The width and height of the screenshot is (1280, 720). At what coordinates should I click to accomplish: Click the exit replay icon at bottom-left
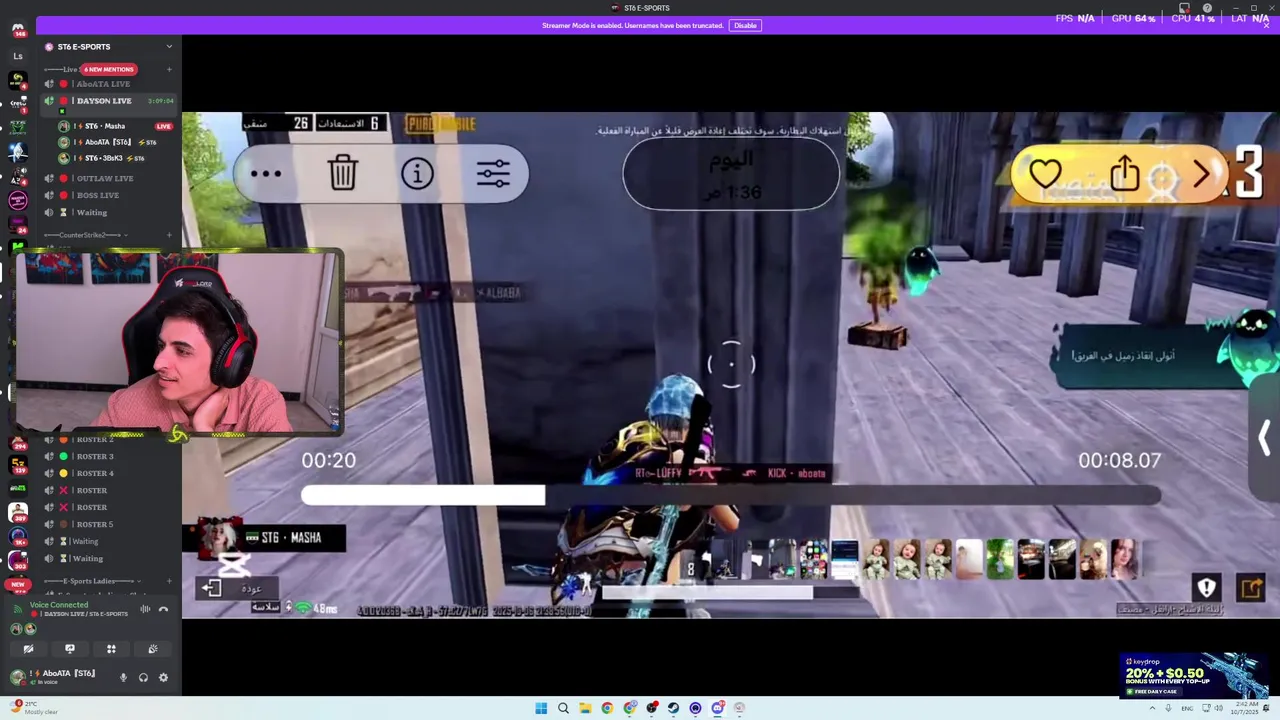[211, 588]
